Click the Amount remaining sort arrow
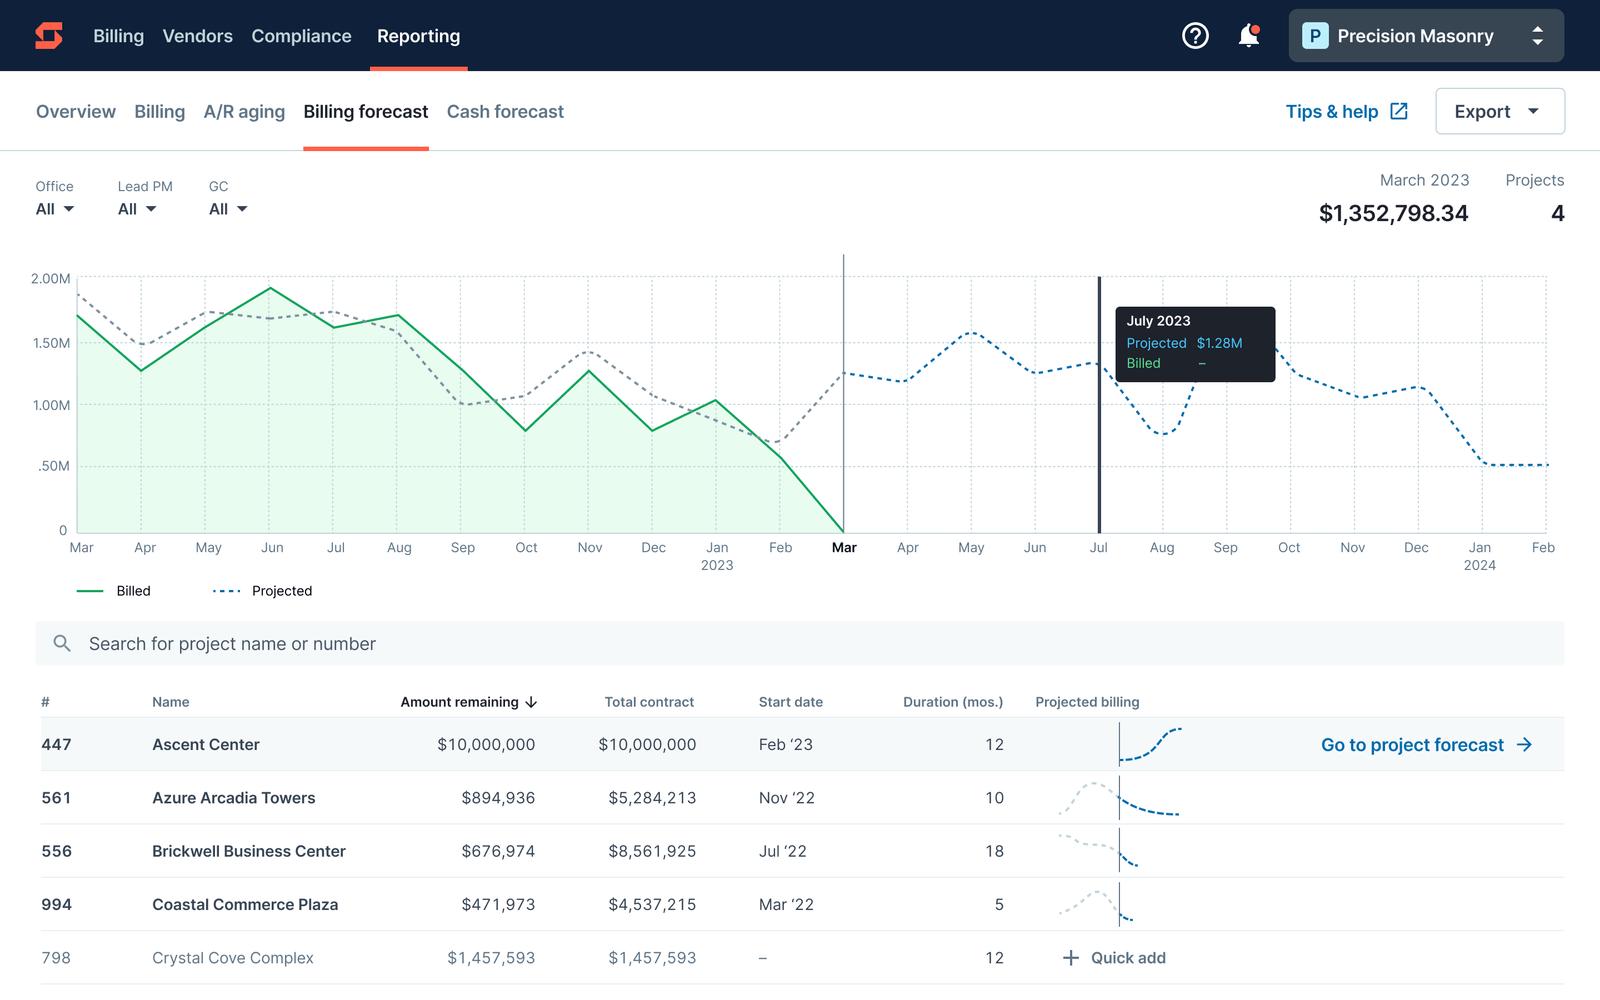Viewport: 1600px width, 1000px height. click(532, 703)
